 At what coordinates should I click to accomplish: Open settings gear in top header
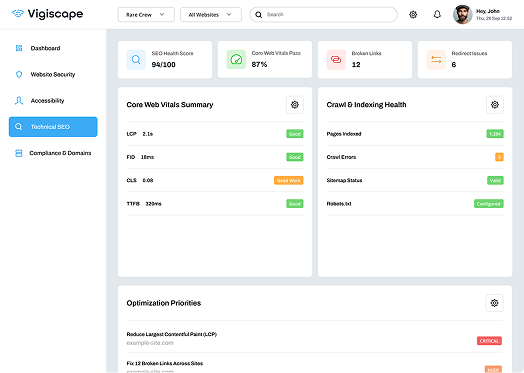pos(413,14)
